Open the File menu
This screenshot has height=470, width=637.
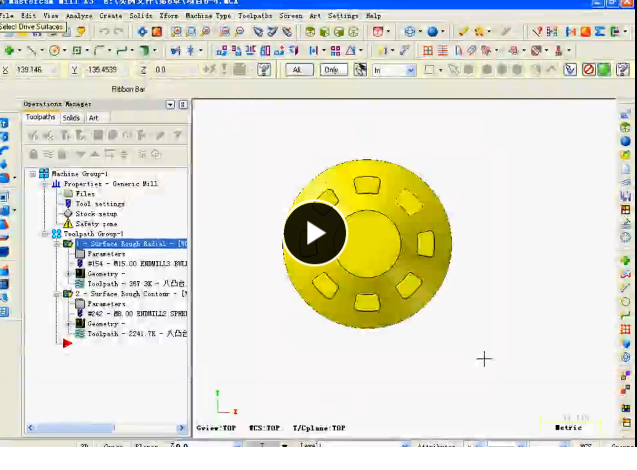(x=6, y=16)
